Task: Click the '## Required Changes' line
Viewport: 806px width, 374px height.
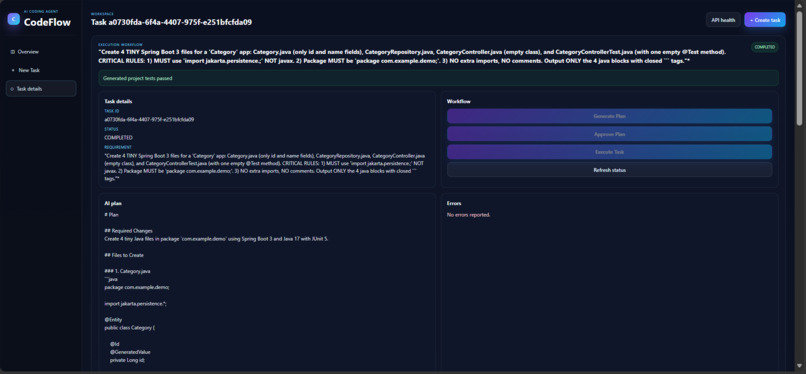Action: (129, 231)
